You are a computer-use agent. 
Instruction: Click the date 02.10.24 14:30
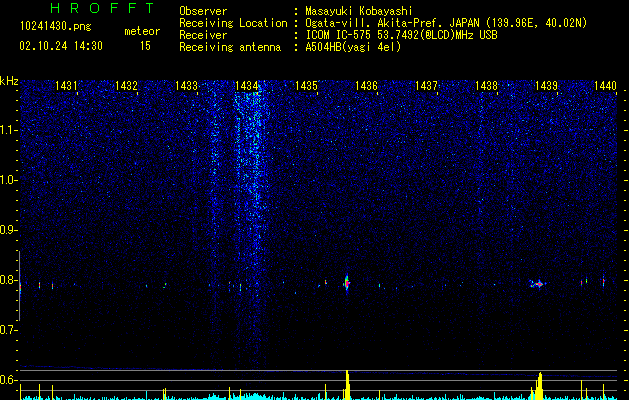click(x=61, y=46)
